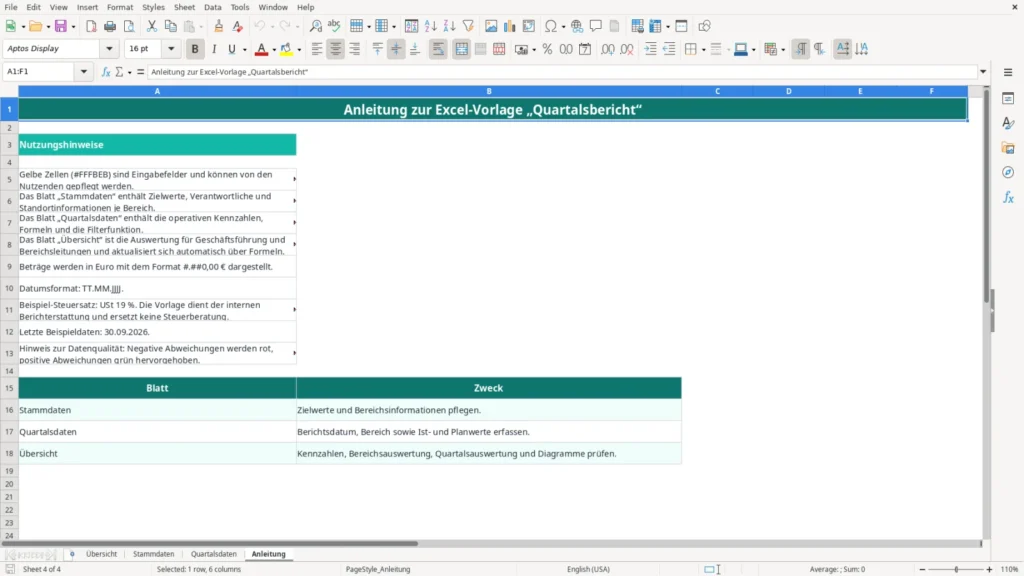Click the Sort Ascending icon
Viewport: 1024px width, 576px height.
tap(430, 26)
